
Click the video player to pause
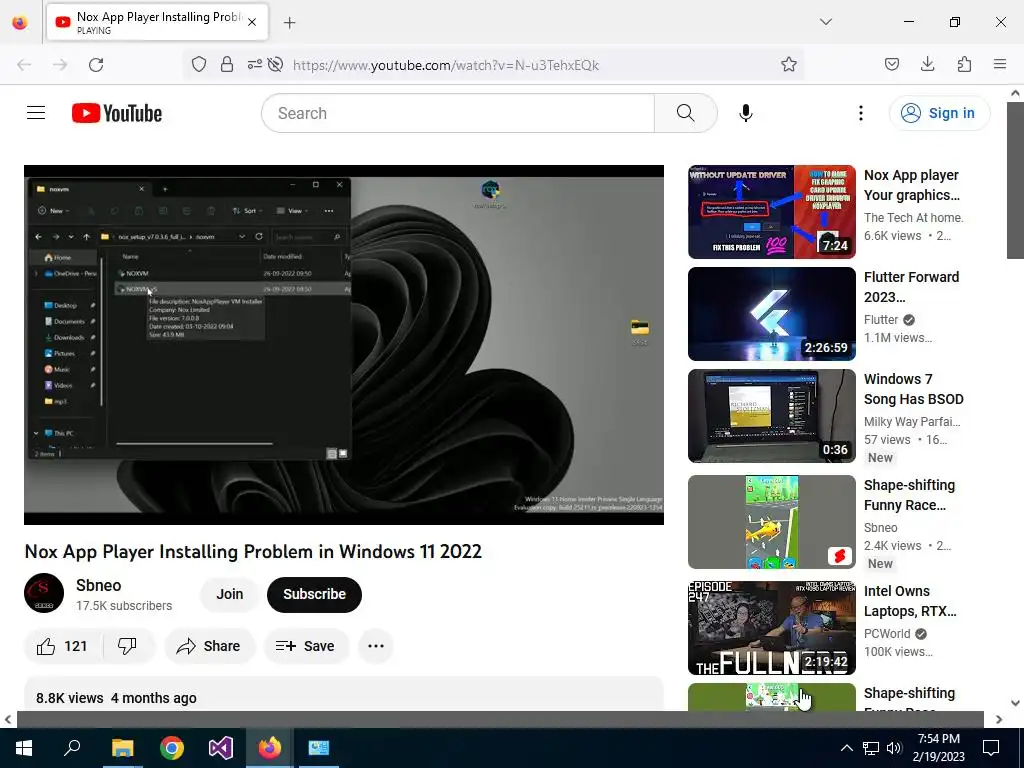point(344,344)
